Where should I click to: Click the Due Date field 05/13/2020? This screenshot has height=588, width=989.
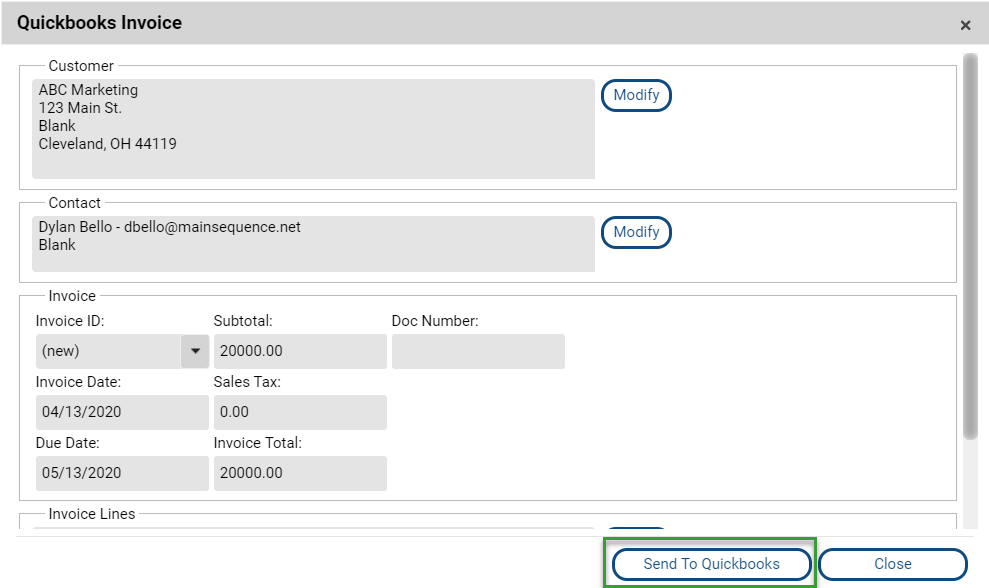point(122,473)
